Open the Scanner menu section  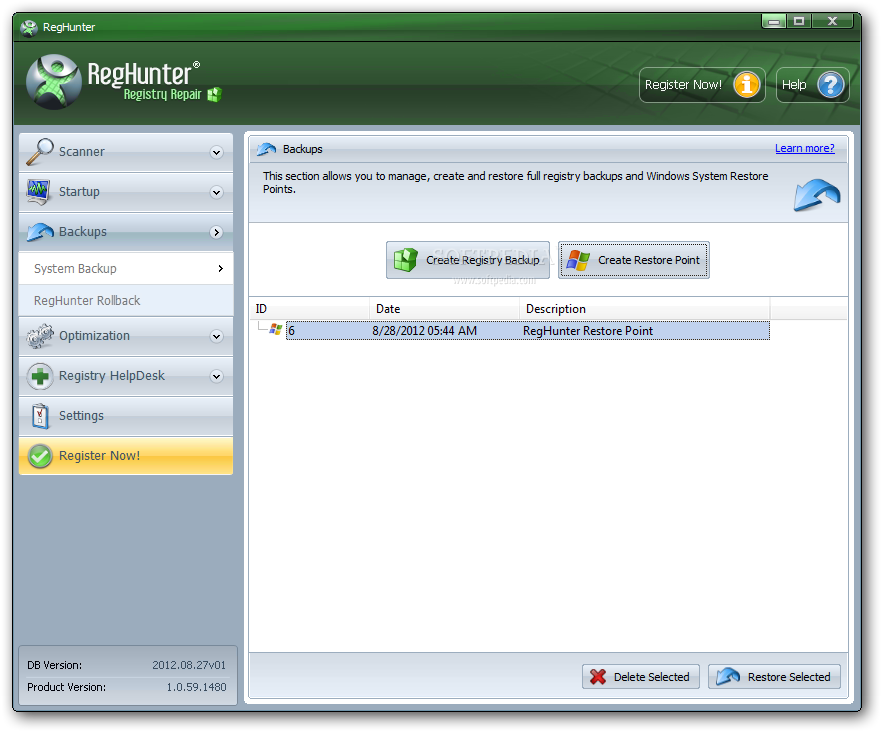click(126, 152)
